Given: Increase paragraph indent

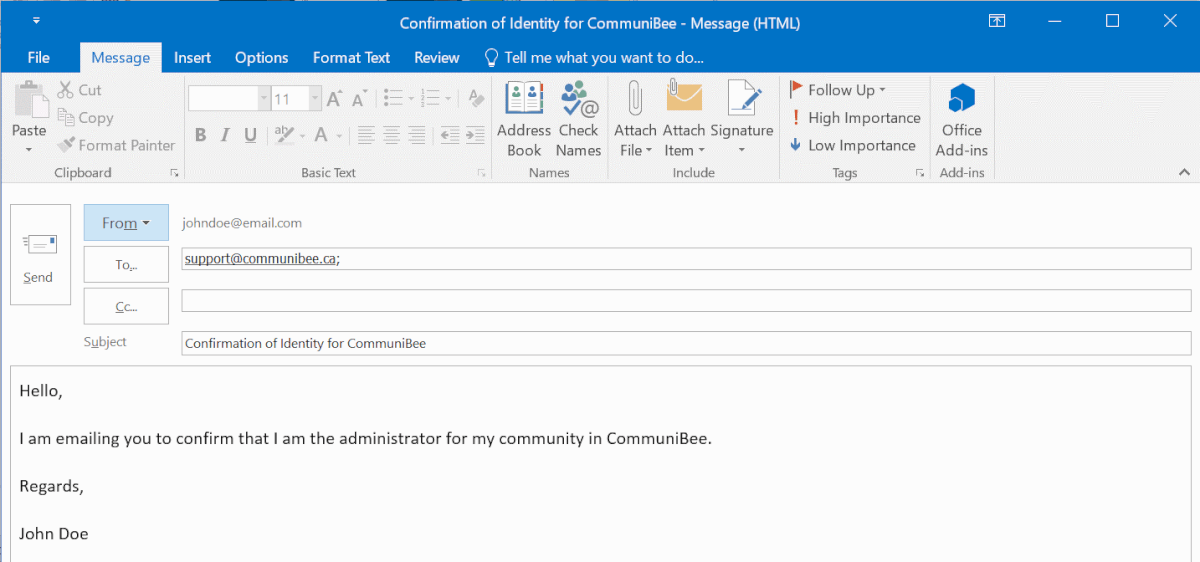Looking at the screenshot, I should pyautogui.click(x=473, y=134).
